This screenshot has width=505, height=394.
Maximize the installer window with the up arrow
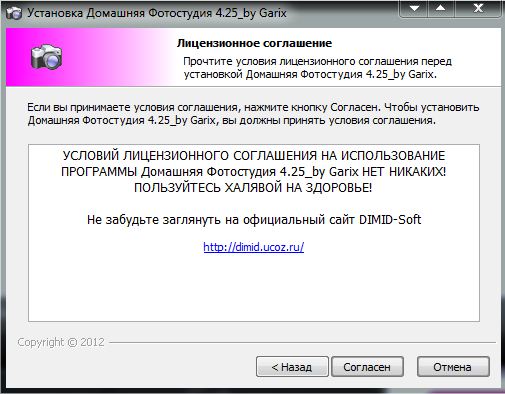441,8
